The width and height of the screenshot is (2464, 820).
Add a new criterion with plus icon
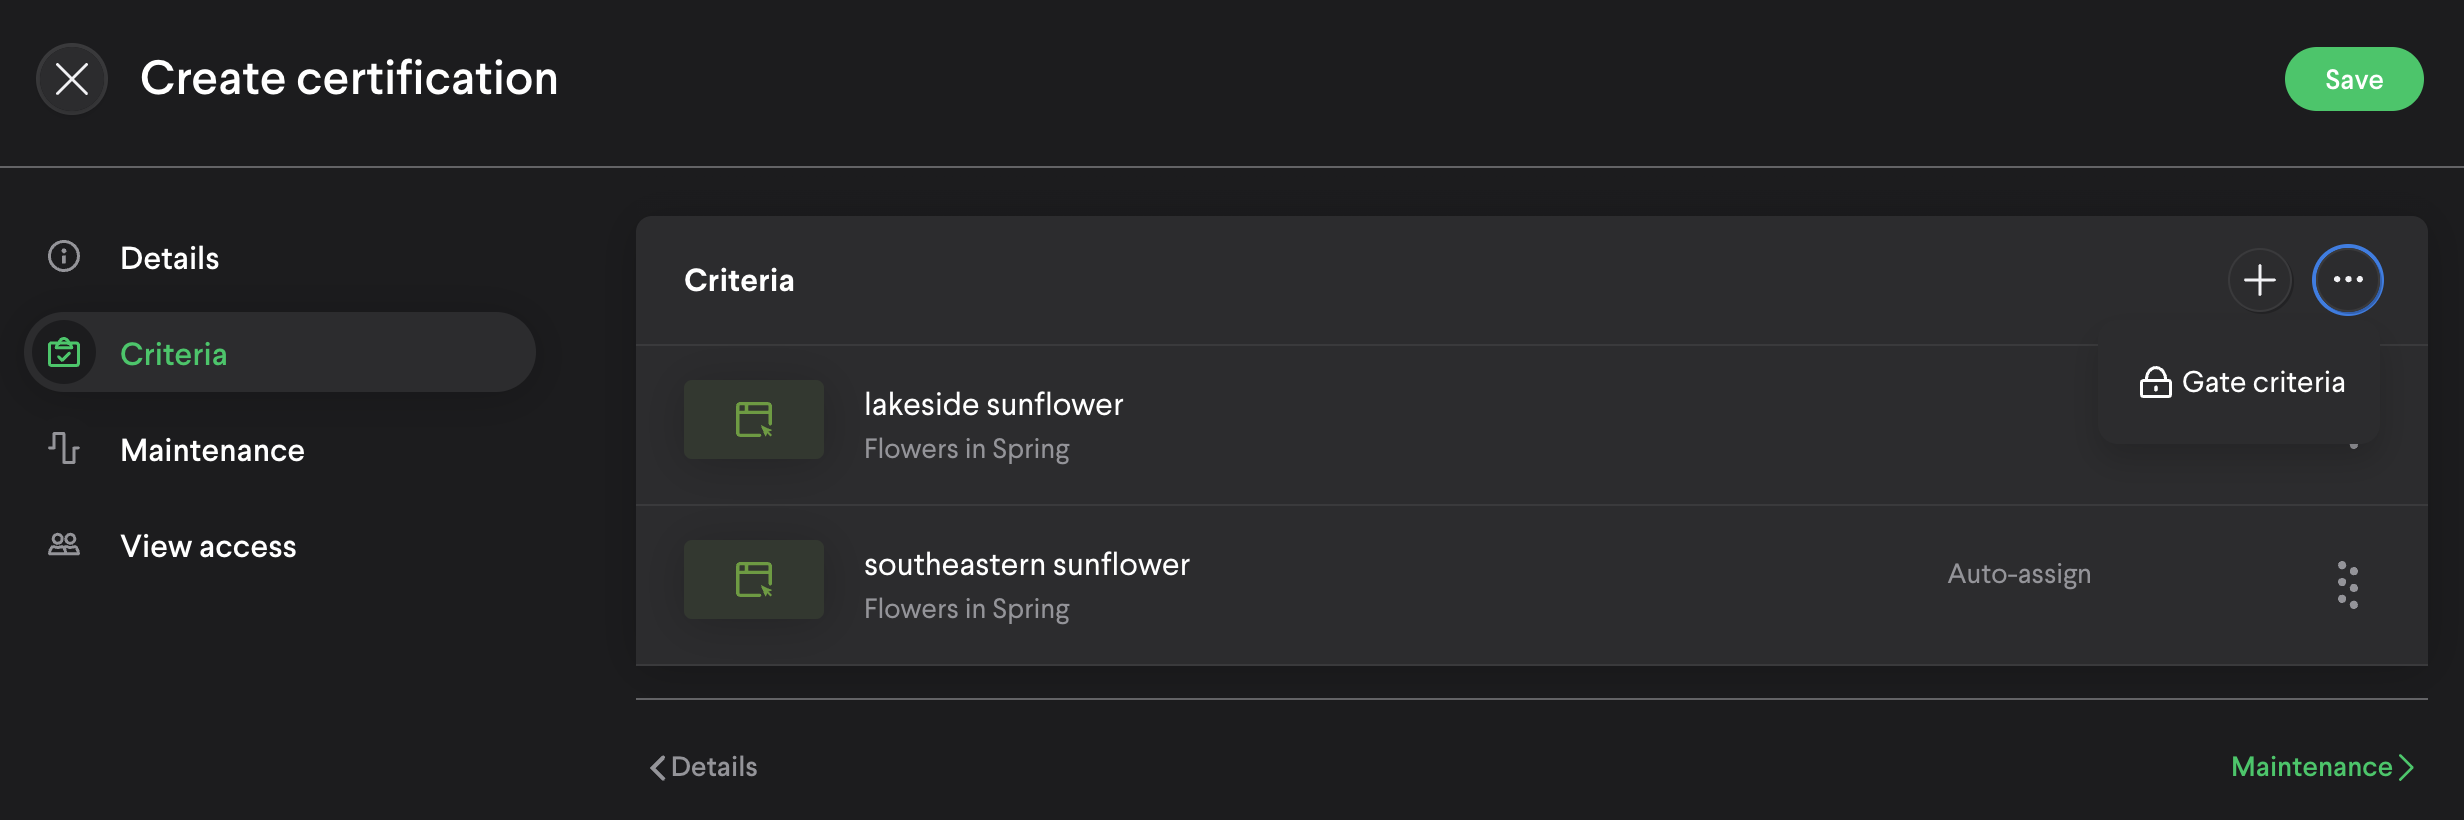click(2259, 280)
